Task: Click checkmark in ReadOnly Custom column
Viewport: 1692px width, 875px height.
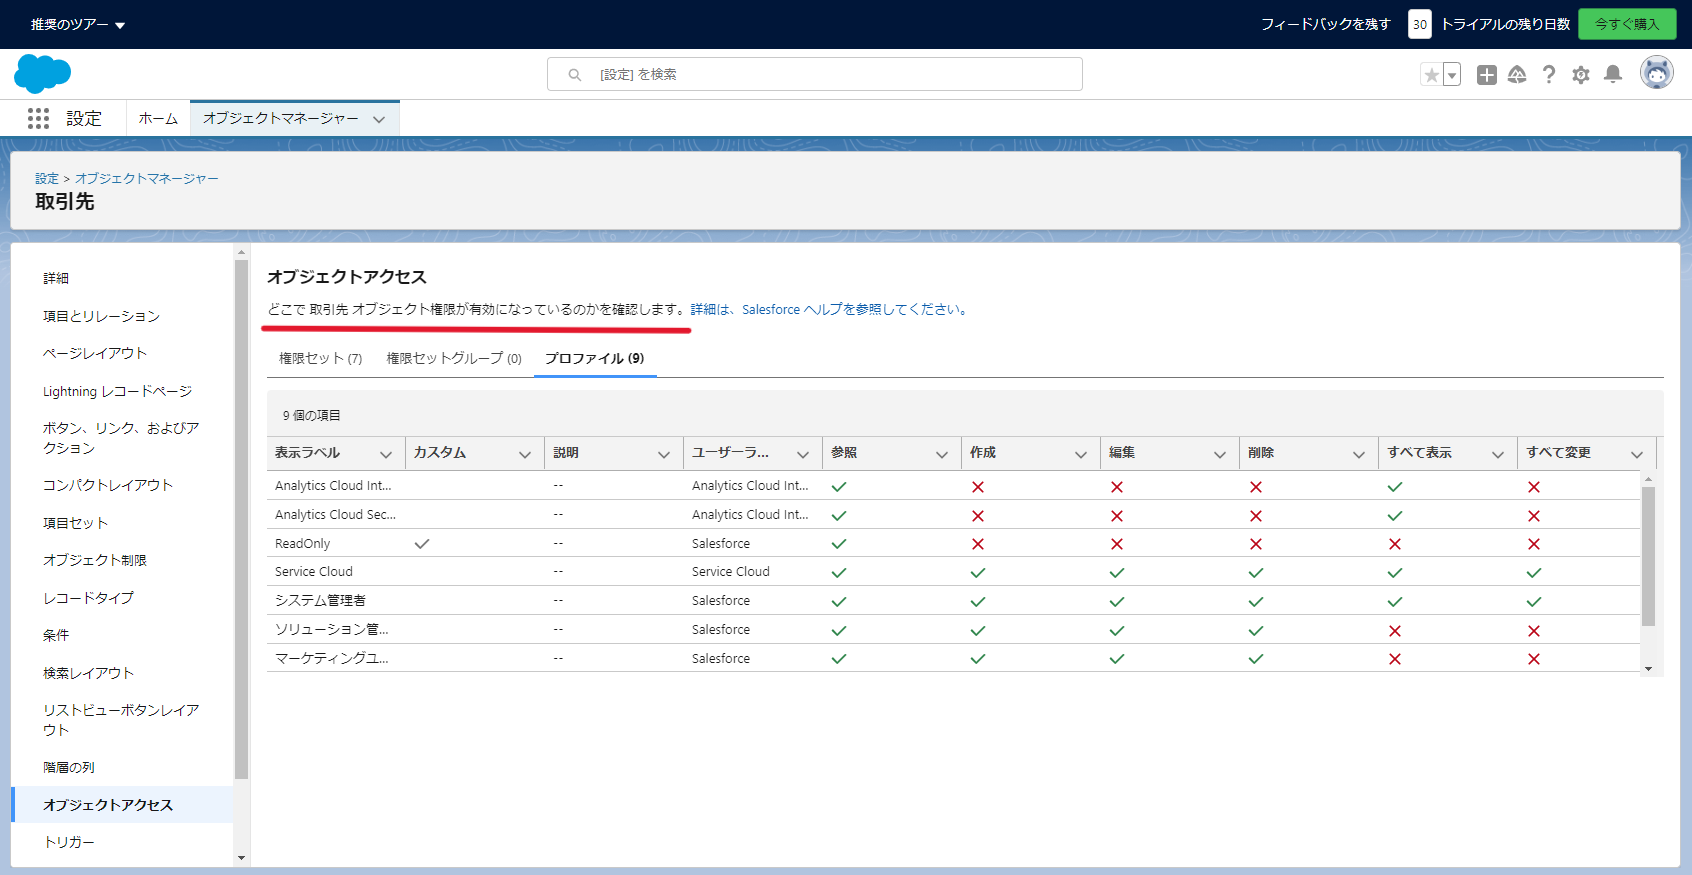Action: (422, 544)
